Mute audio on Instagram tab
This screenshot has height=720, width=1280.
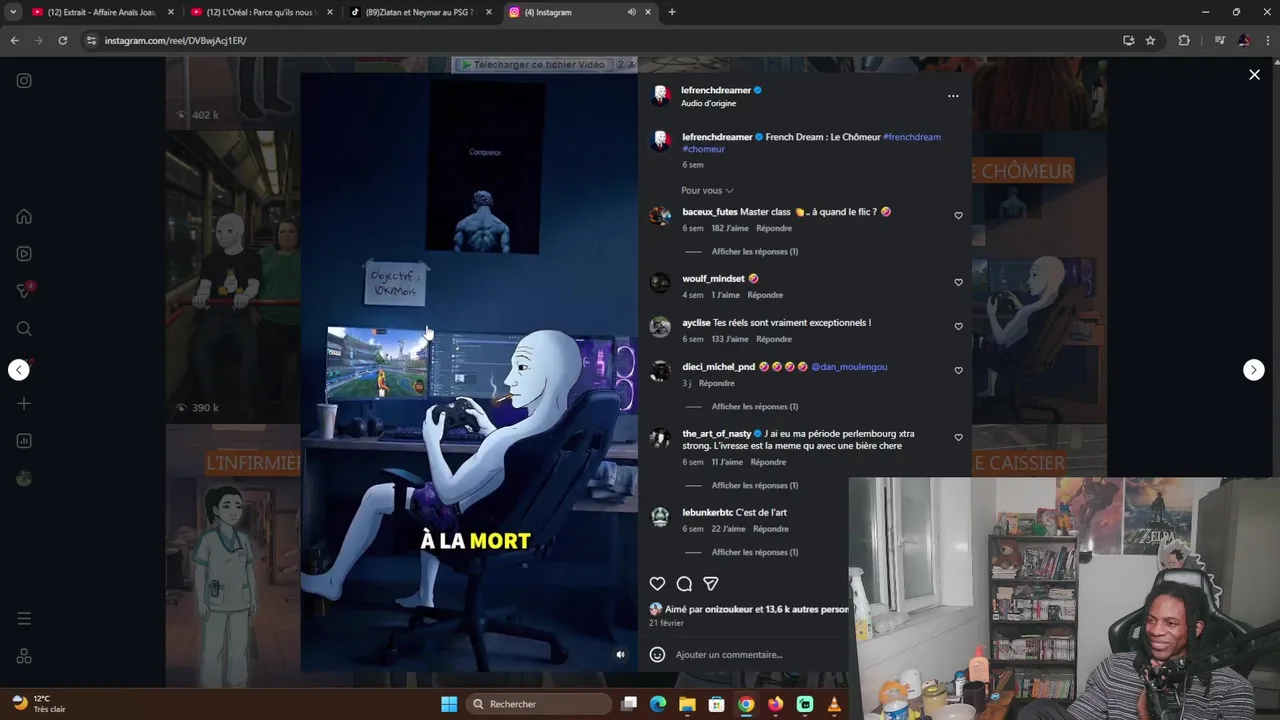pyautogui.click(x=632, y=12)
